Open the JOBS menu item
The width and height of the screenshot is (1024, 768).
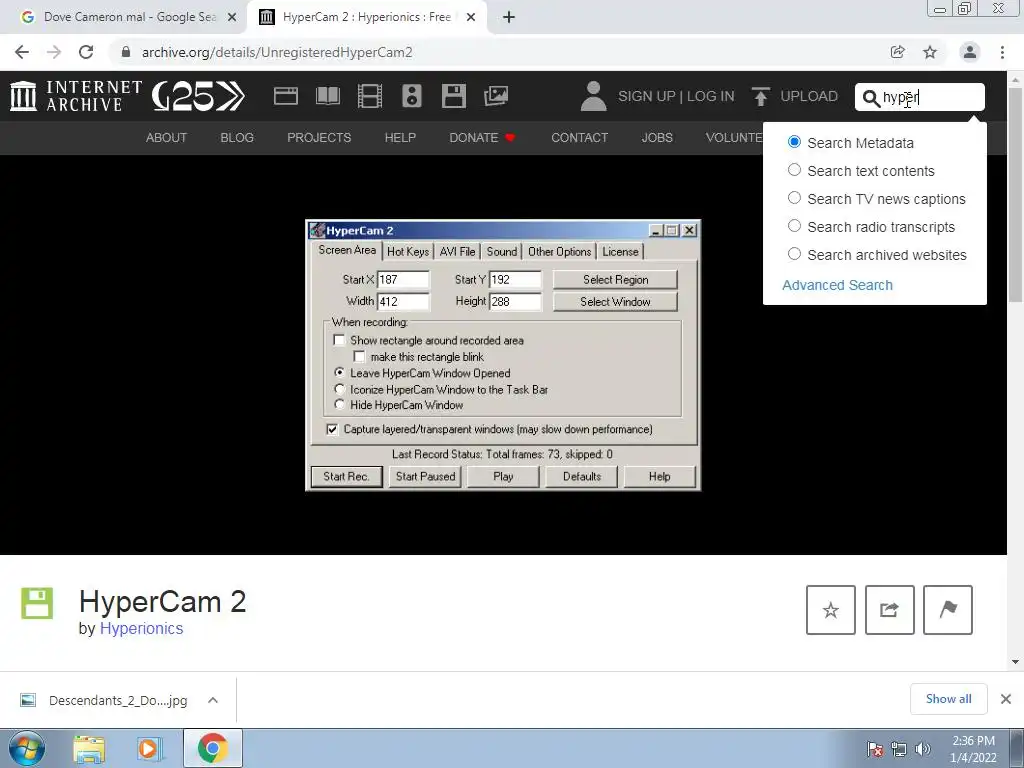657,138
